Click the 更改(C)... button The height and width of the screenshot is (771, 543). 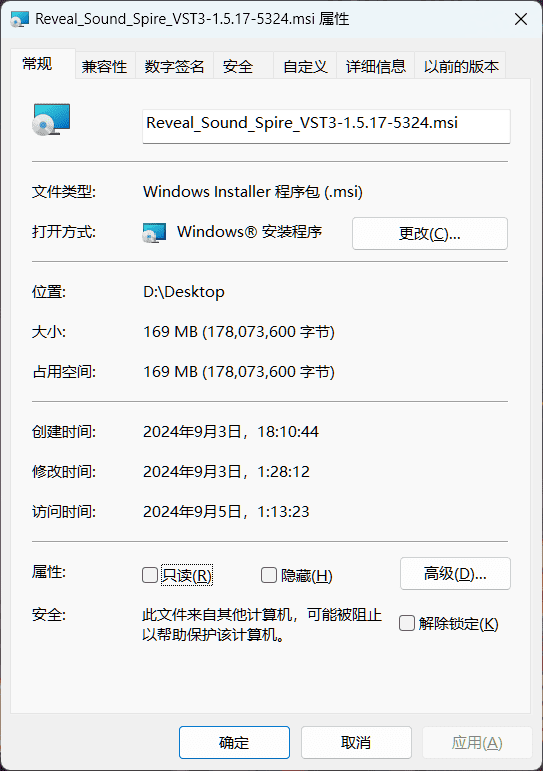click(430, 234)
